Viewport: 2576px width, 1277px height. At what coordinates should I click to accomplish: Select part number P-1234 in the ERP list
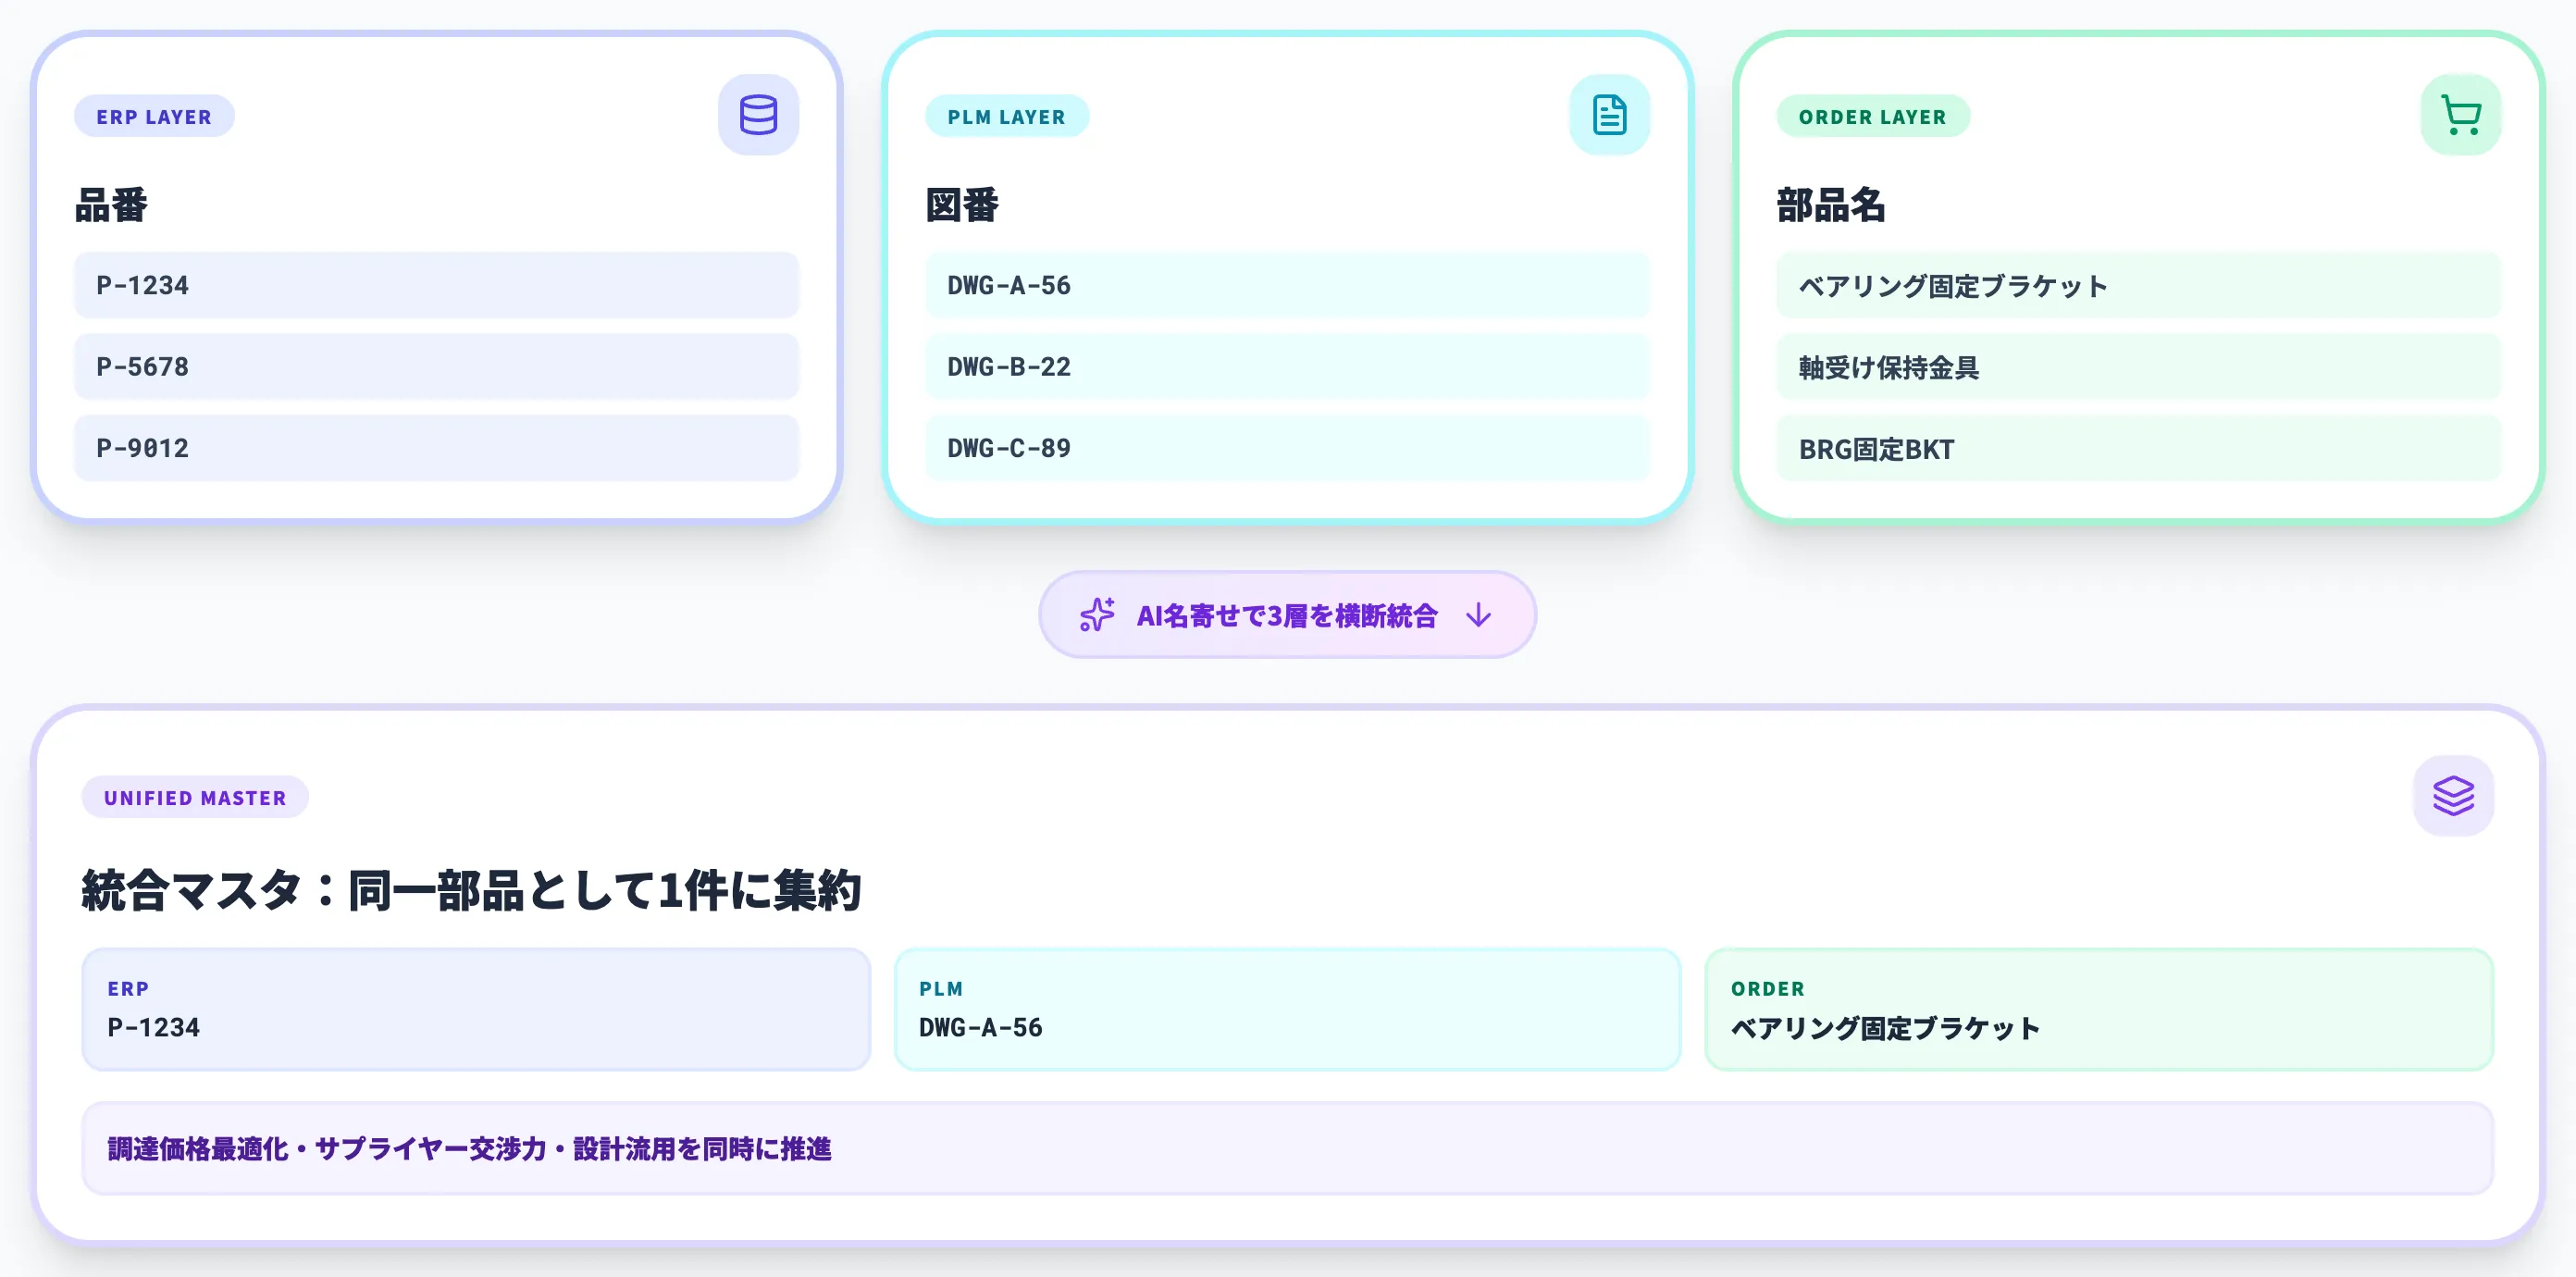point(437,285)
